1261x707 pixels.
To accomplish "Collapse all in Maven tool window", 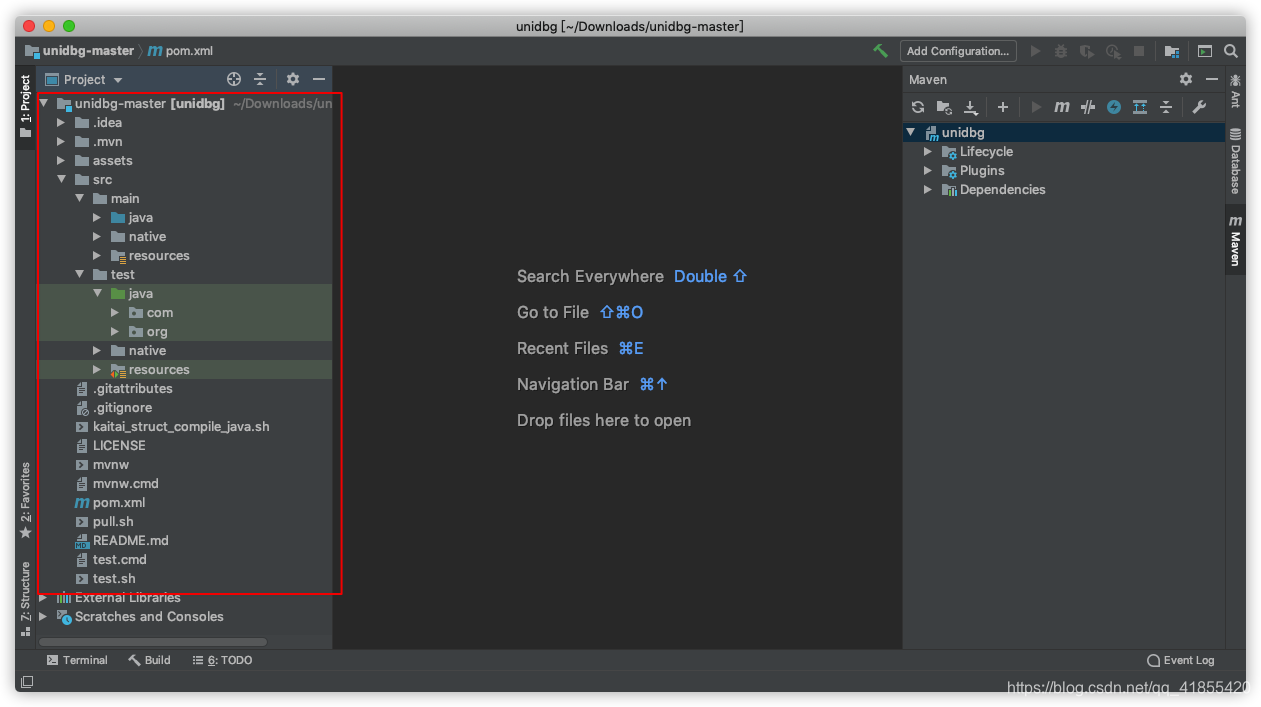I will coord(1166,107).
